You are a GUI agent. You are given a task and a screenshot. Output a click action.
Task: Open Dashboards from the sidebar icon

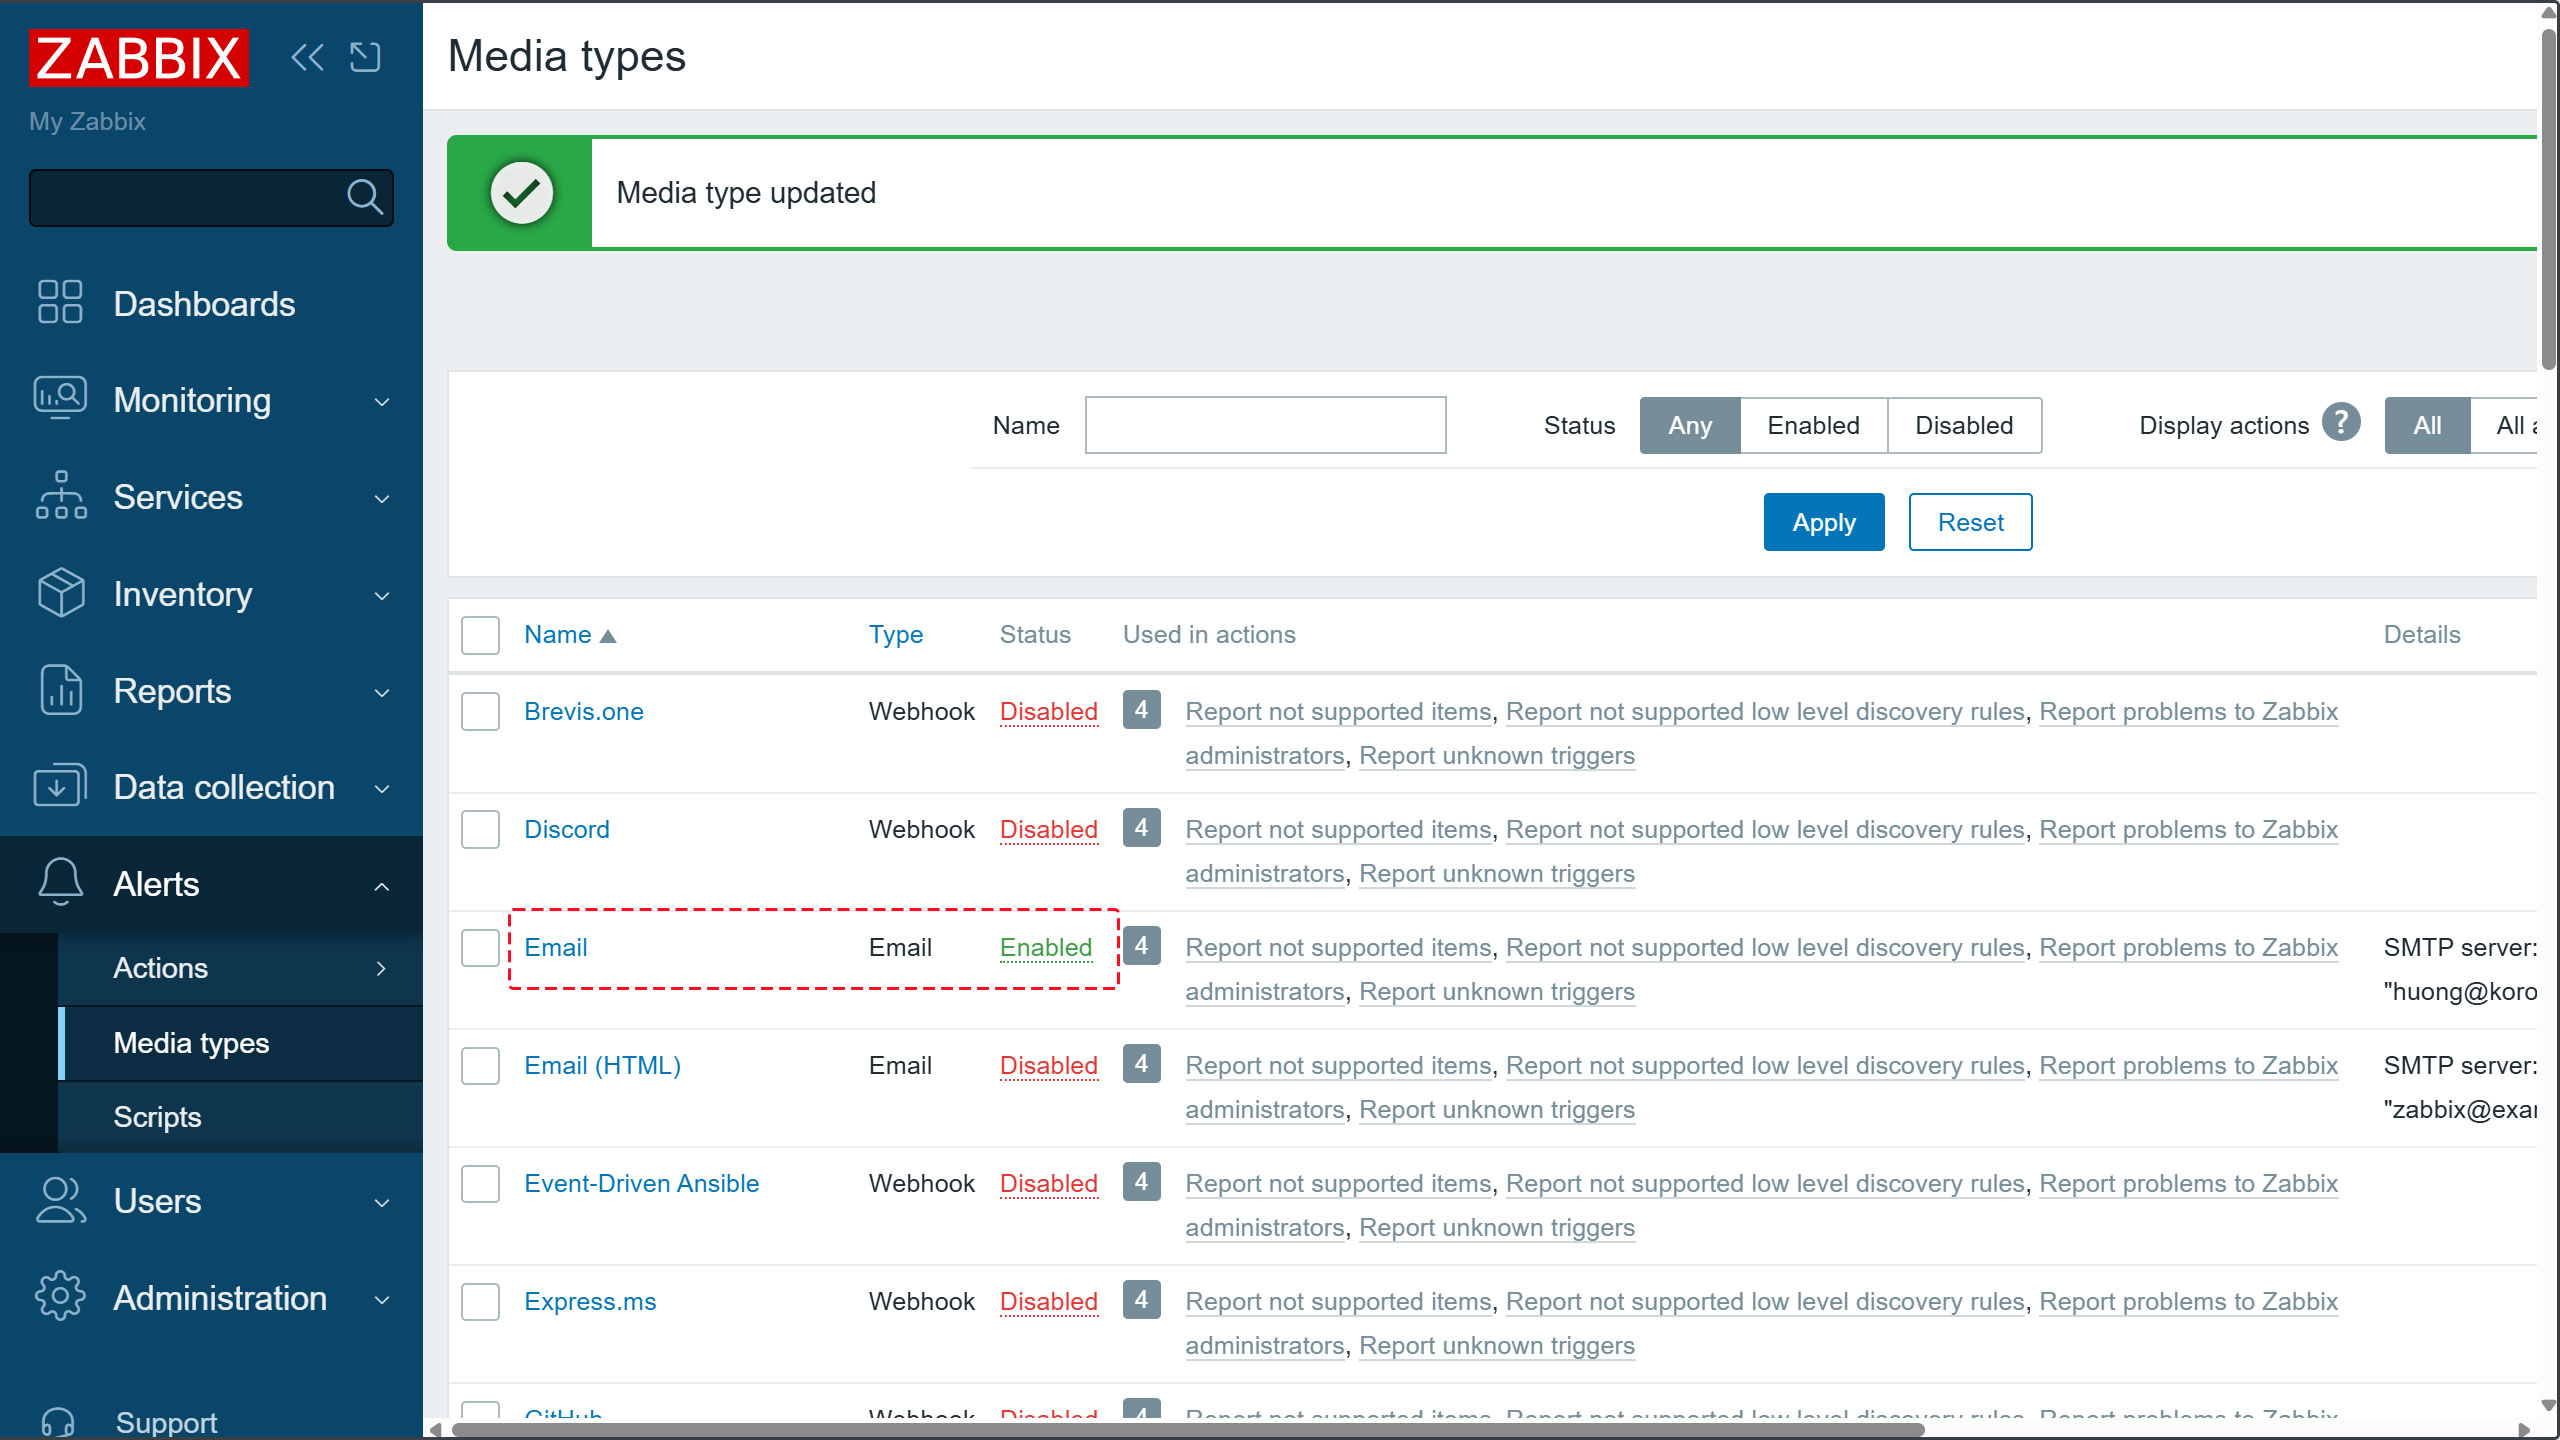(60, 302)
